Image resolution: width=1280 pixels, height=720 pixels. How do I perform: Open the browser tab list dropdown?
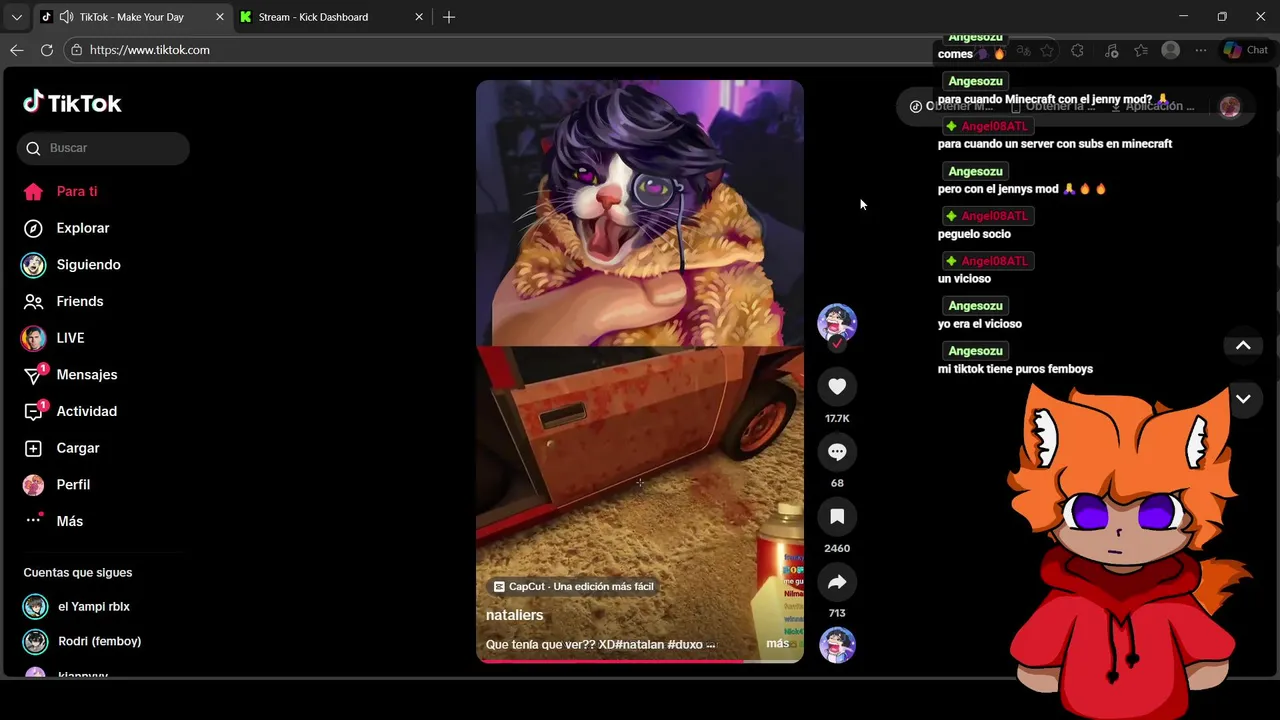(16, 17)
